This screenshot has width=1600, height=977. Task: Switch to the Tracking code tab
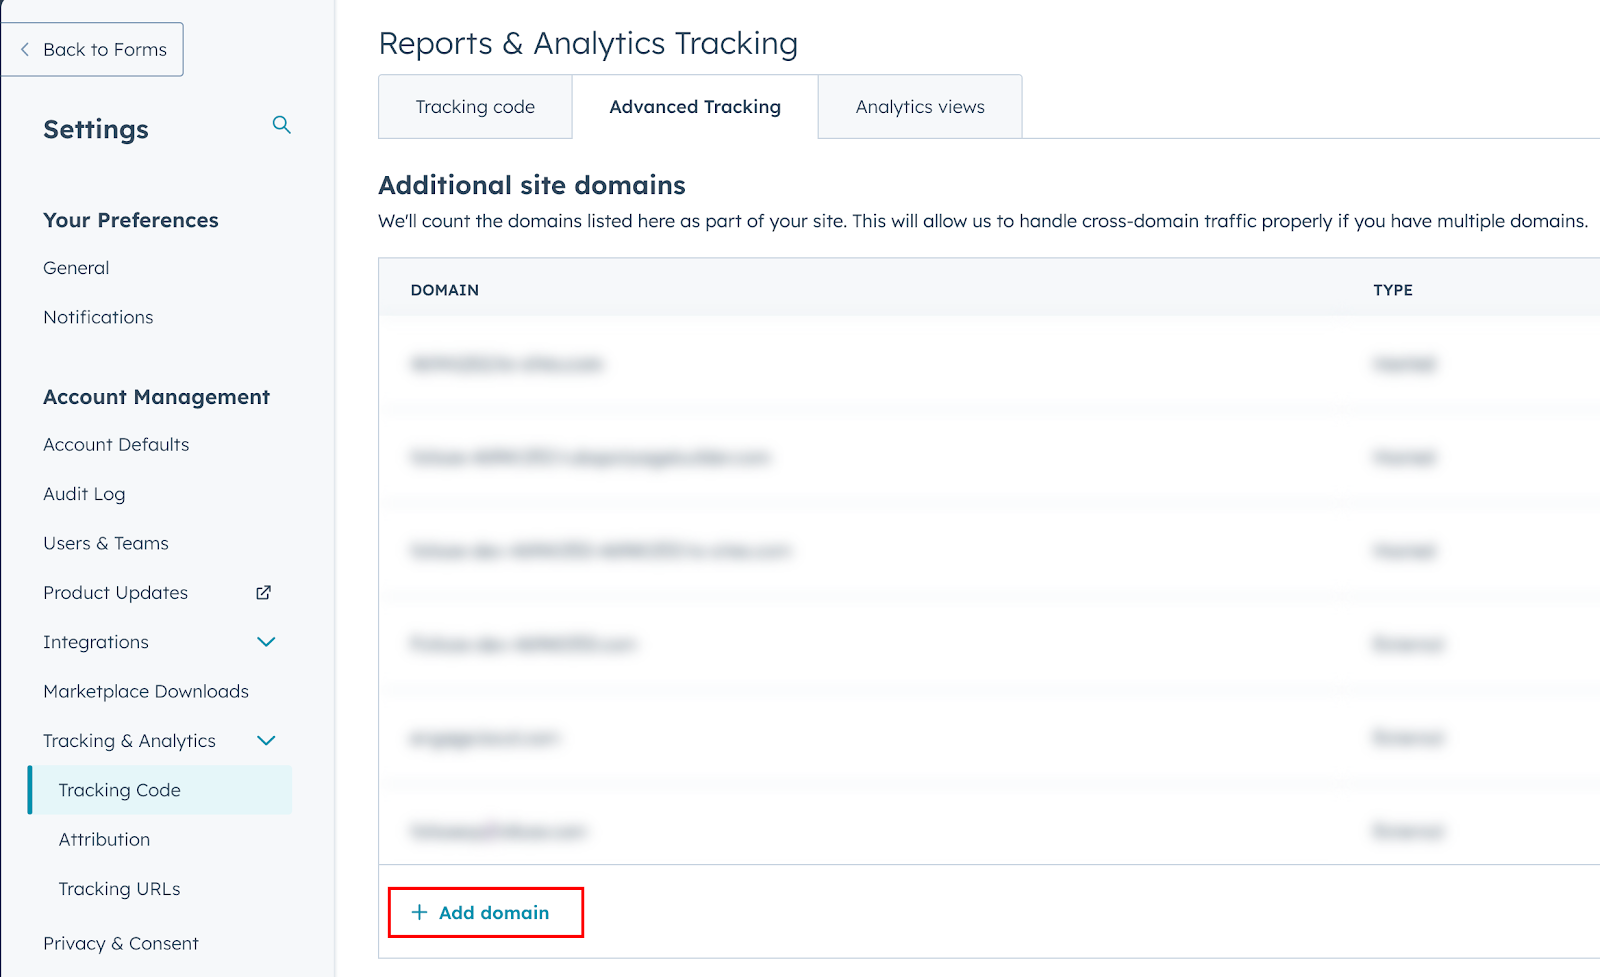475,107
